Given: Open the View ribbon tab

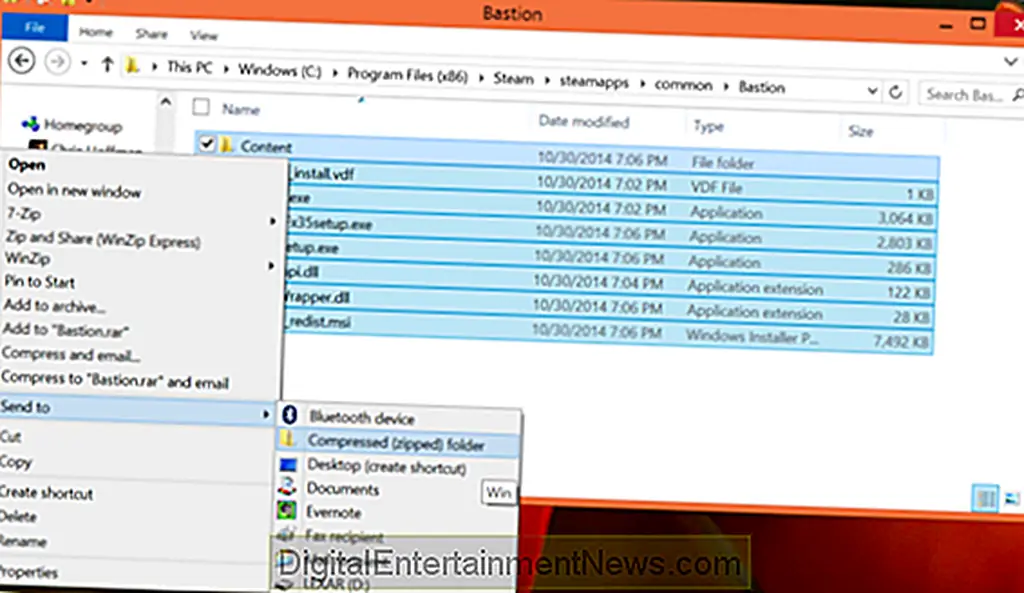Looking at the screenshot, I should click(204, 35).
